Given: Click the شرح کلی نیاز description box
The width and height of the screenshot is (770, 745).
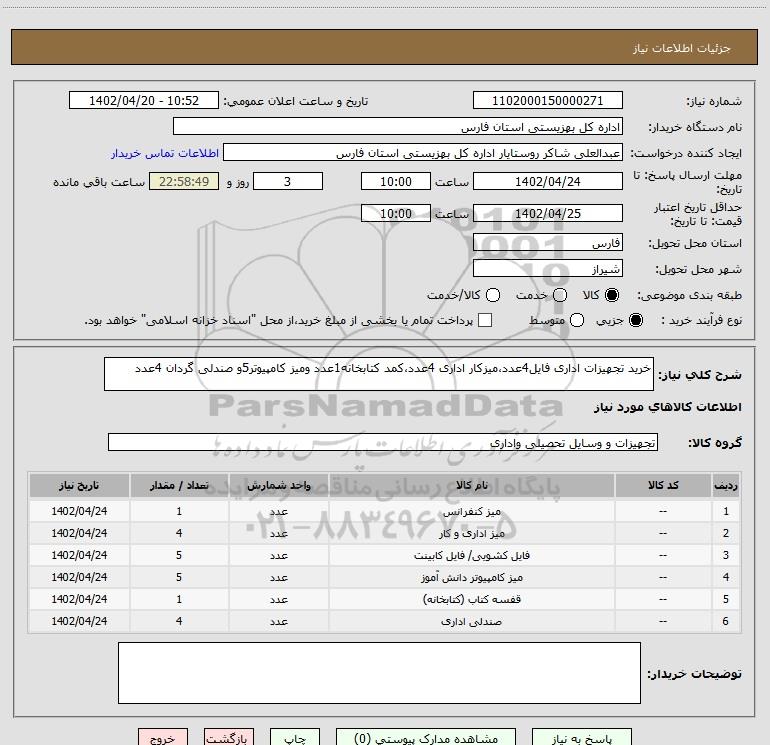Looking at the screenshot, I should coord(379,374).
